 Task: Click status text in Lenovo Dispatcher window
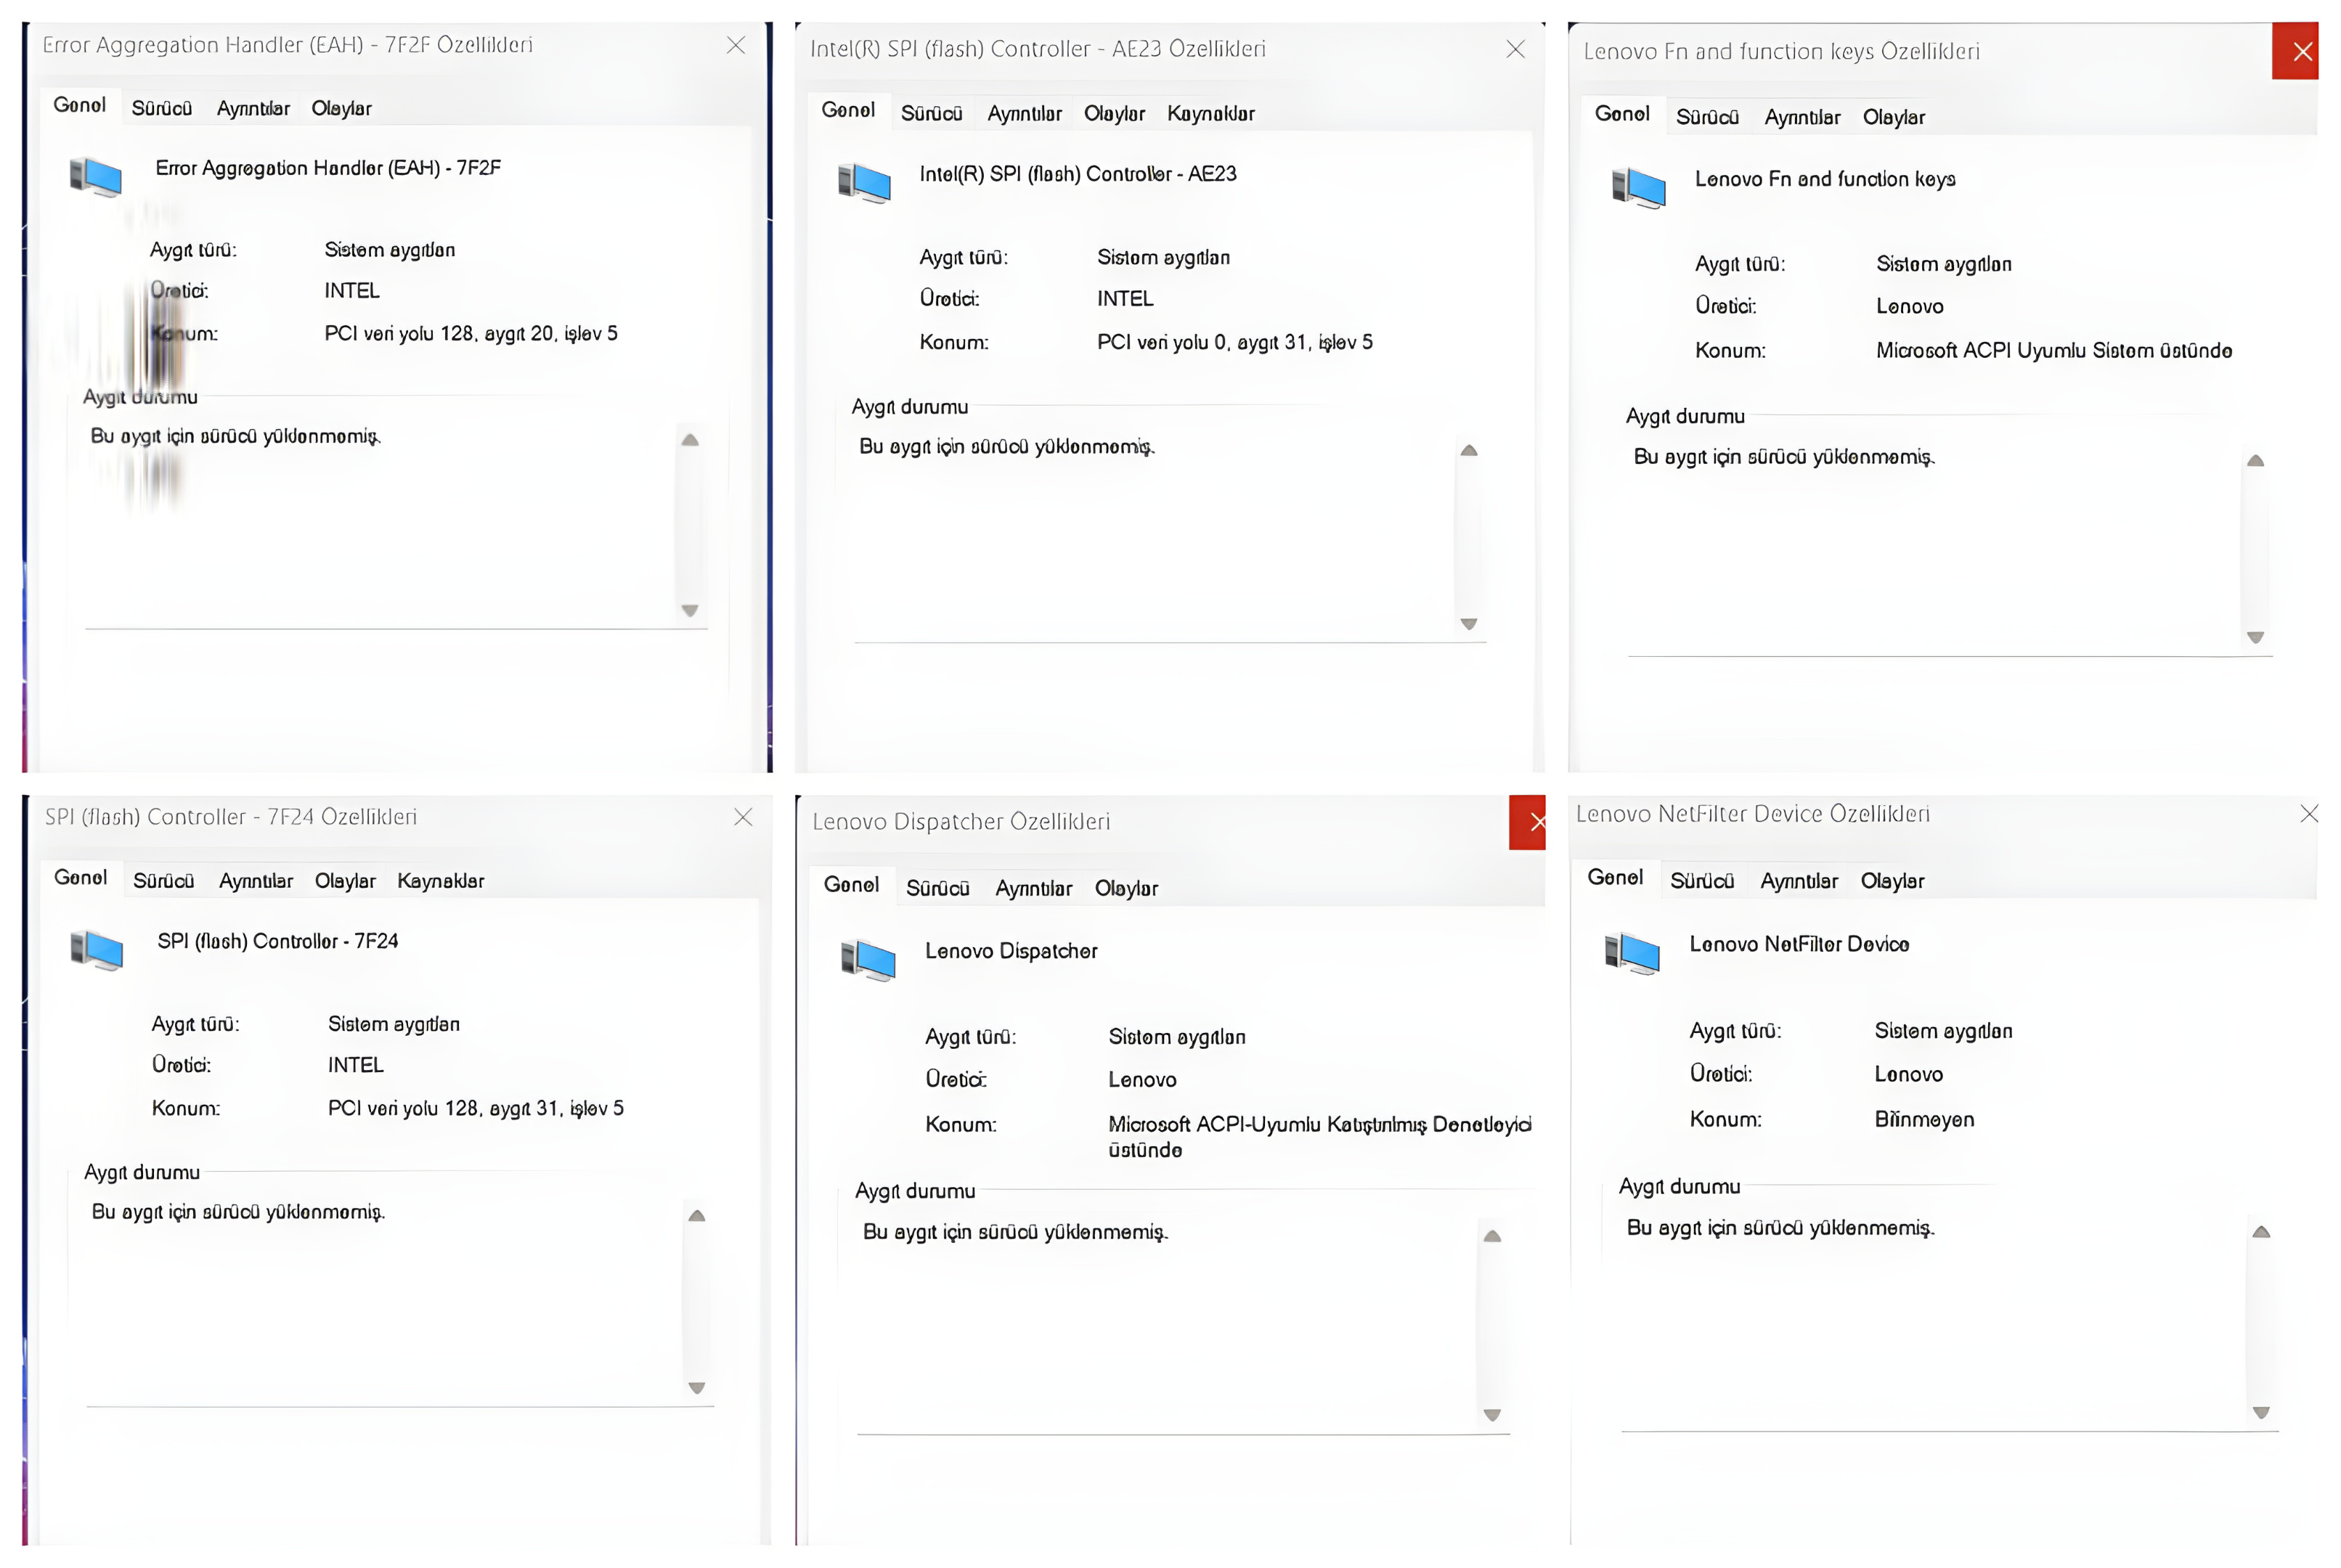(1016, 1232)
